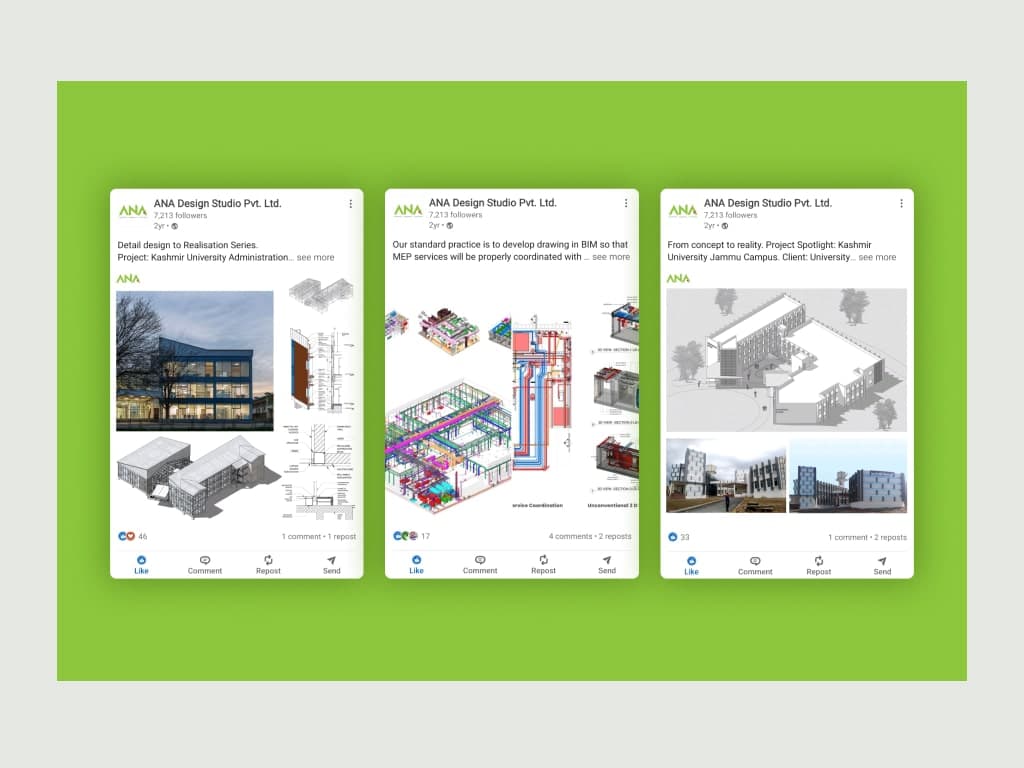Open ANA logo avatar on From concept post
The width and height of the screenshot is (1024, 768).
point(683,210)
